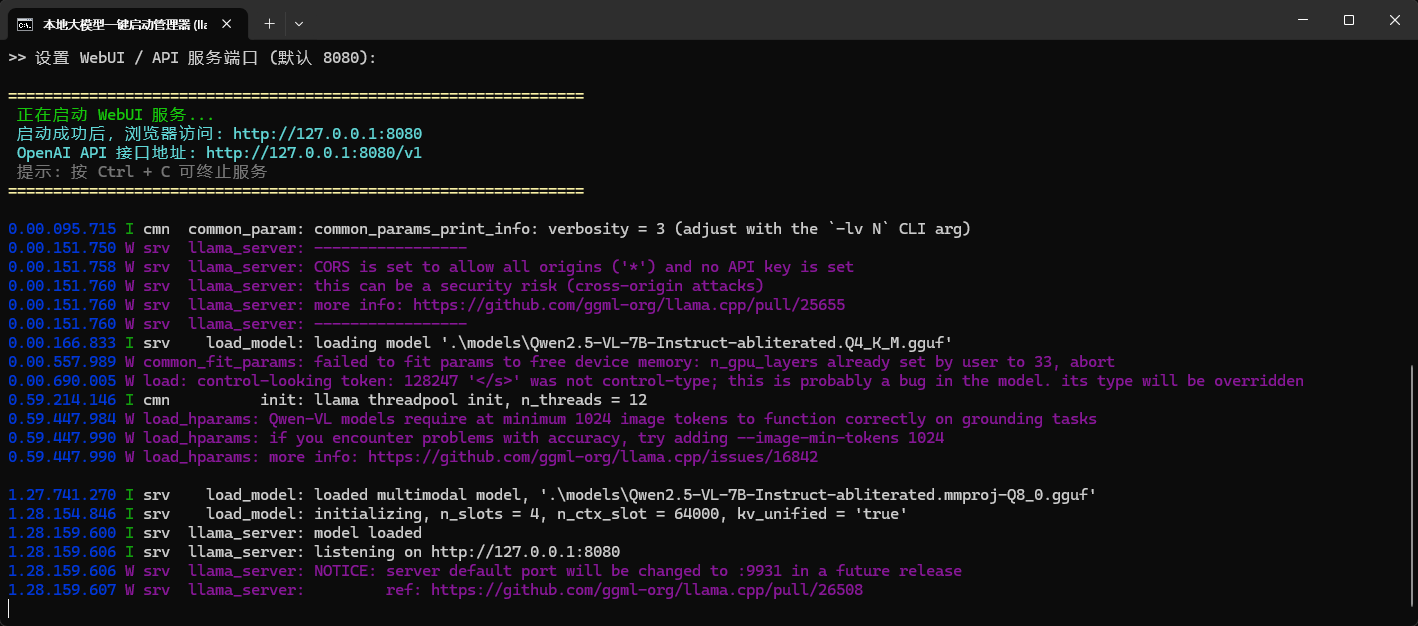Open the llama.cpp pull/25655 GitHub link

click(x=629, y=305)
